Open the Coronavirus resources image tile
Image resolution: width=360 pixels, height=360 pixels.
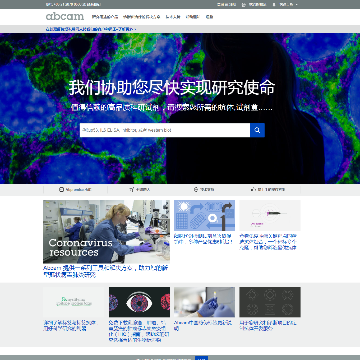tap(106, 232)
